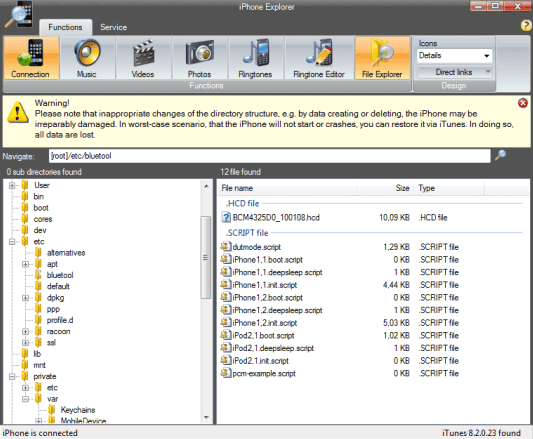Open the Direct links dropdown

coord(454,72)
